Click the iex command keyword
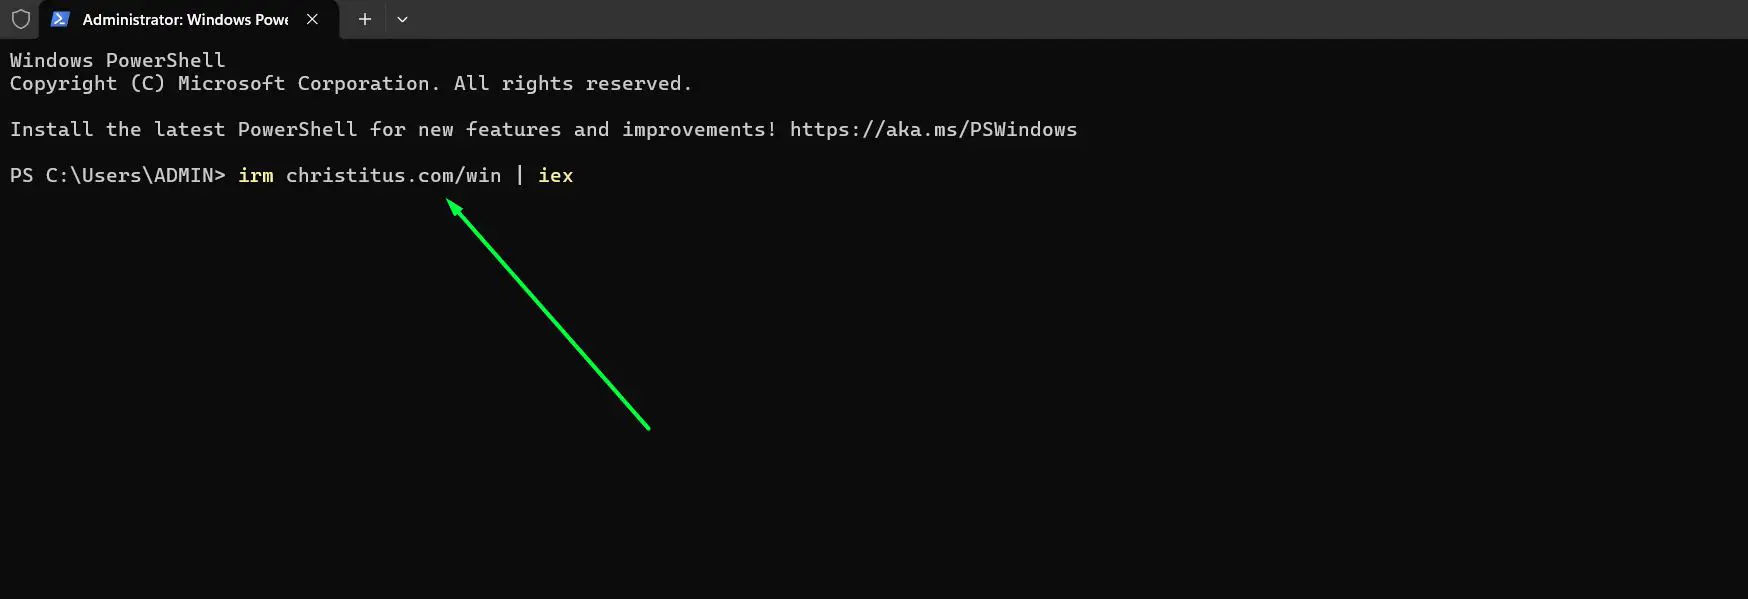The width and height of the screenshot is (1748, 599). pos(556,175)
